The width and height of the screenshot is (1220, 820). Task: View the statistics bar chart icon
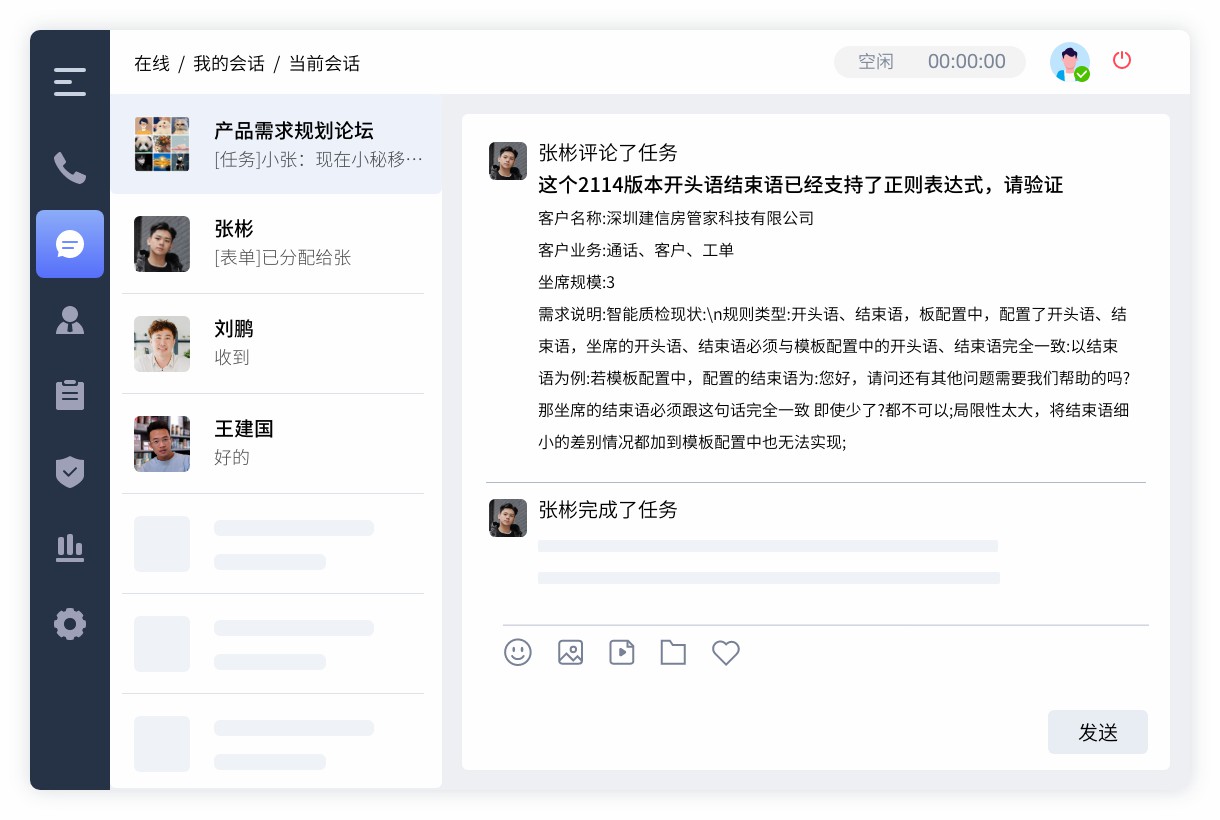click(70, 548)
